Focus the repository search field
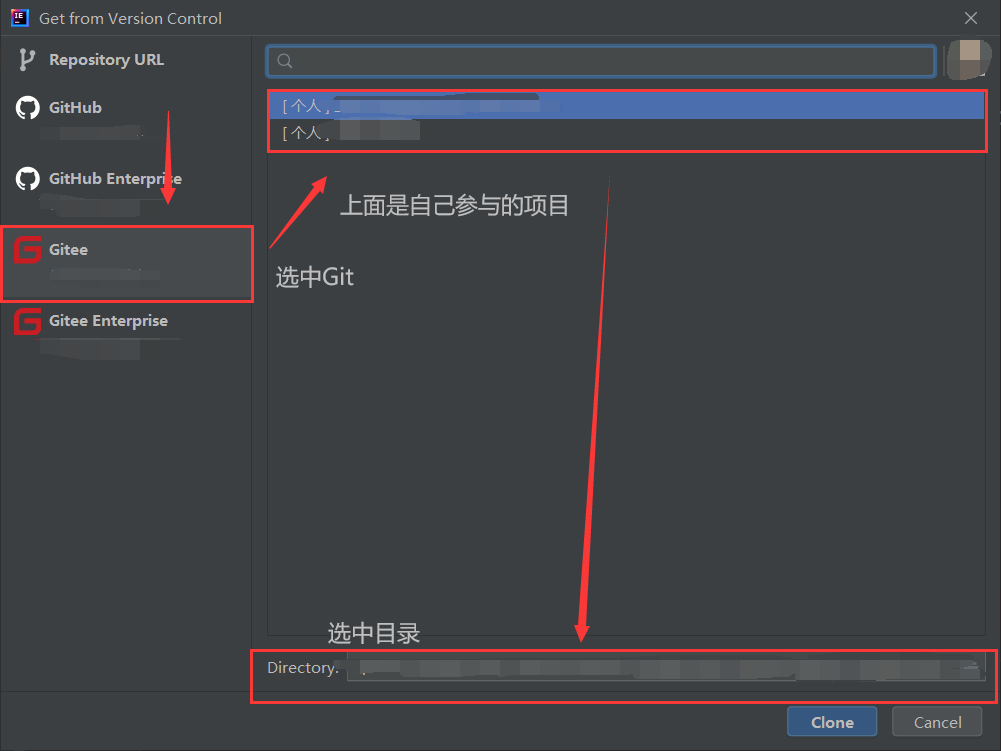This screenshot has width=1001, height=751. tap(601, 61)
